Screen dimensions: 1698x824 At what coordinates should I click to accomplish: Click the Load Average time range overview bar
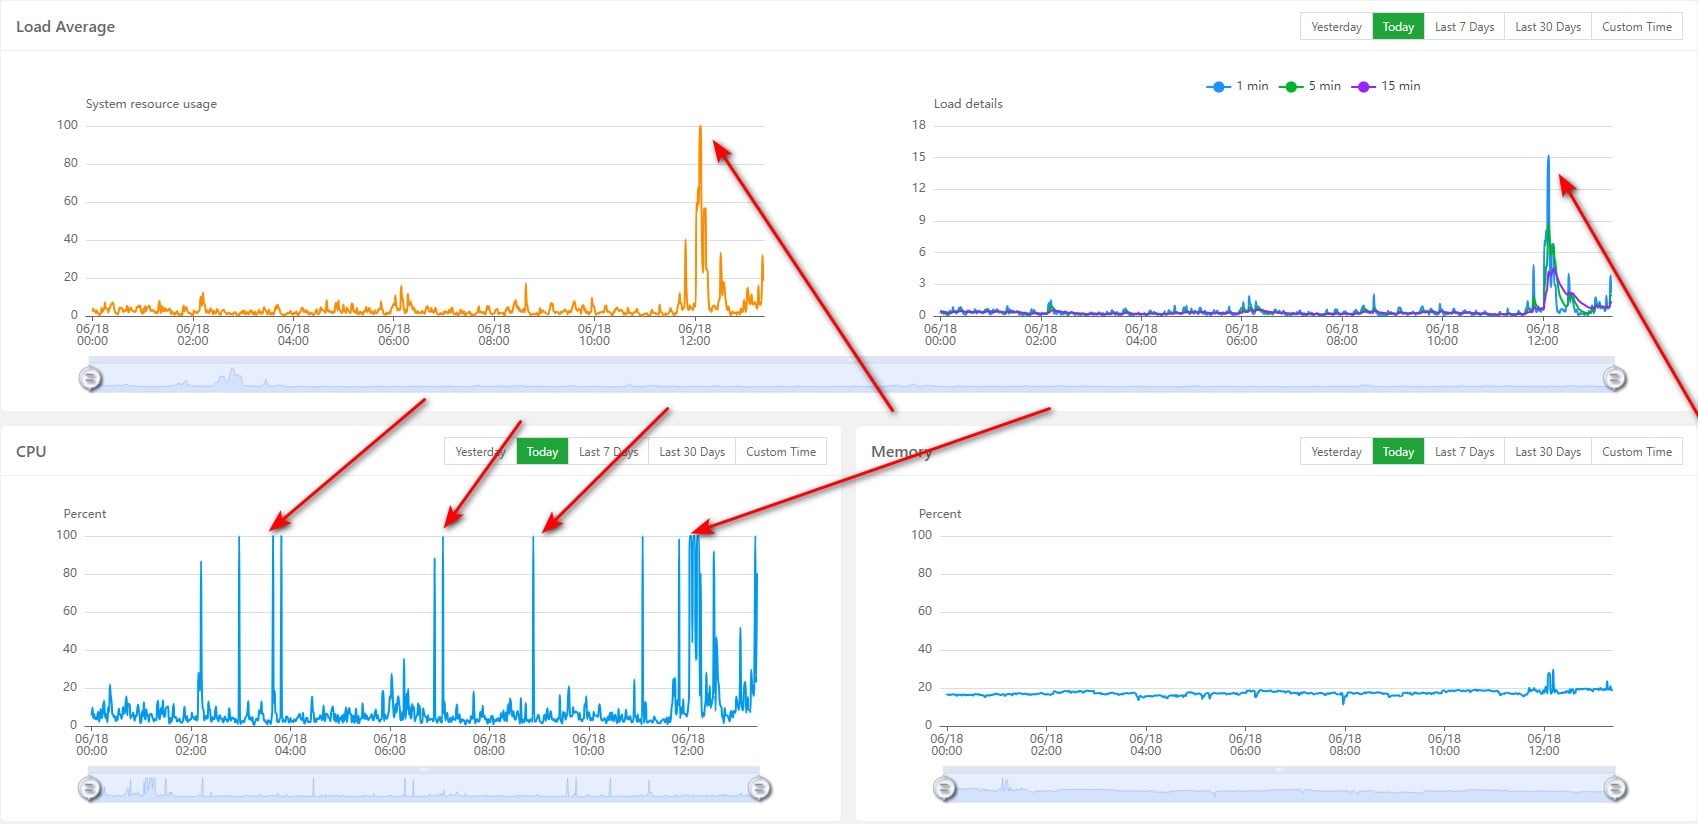(852, 374)
